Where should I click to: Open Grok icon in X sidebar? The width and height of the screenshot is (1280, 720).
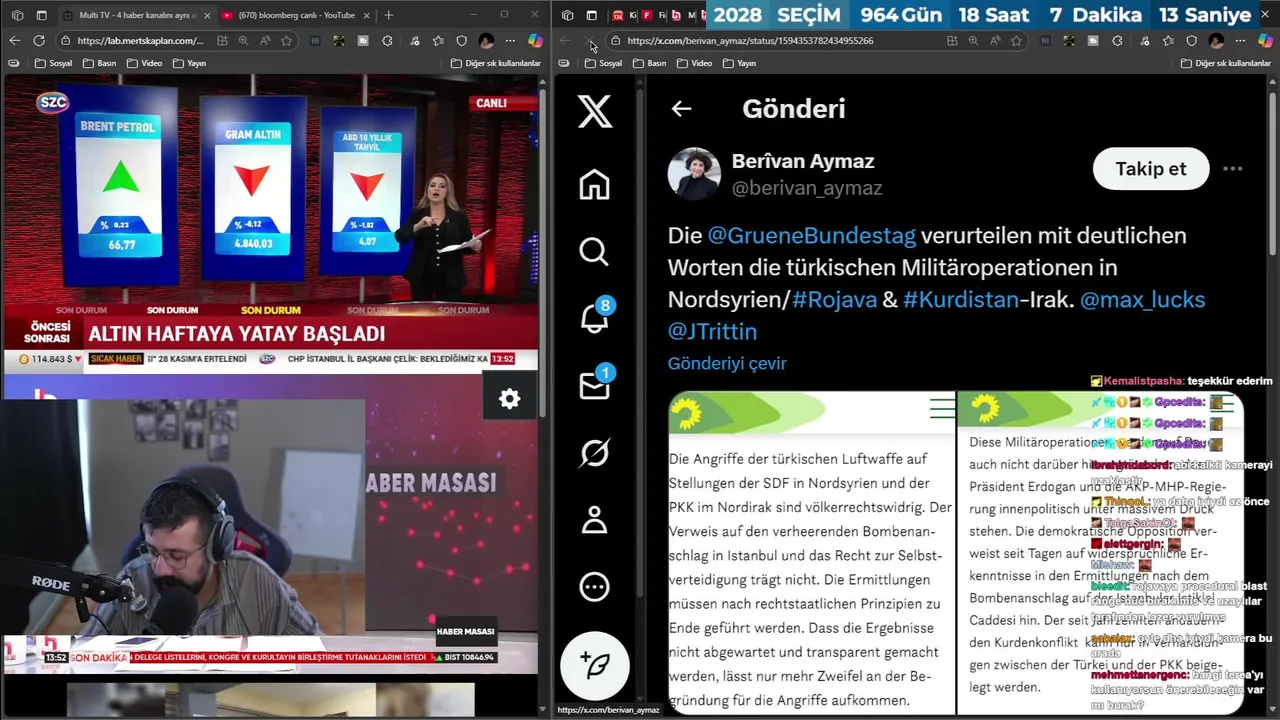pos(594,453)
